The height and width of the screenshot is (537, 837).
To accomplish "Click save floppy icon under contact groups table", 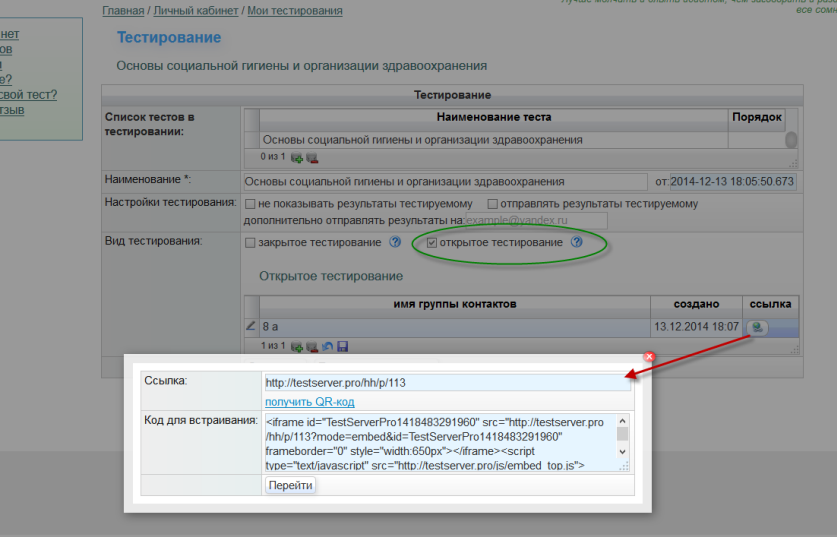I will [x=343, y=347].
